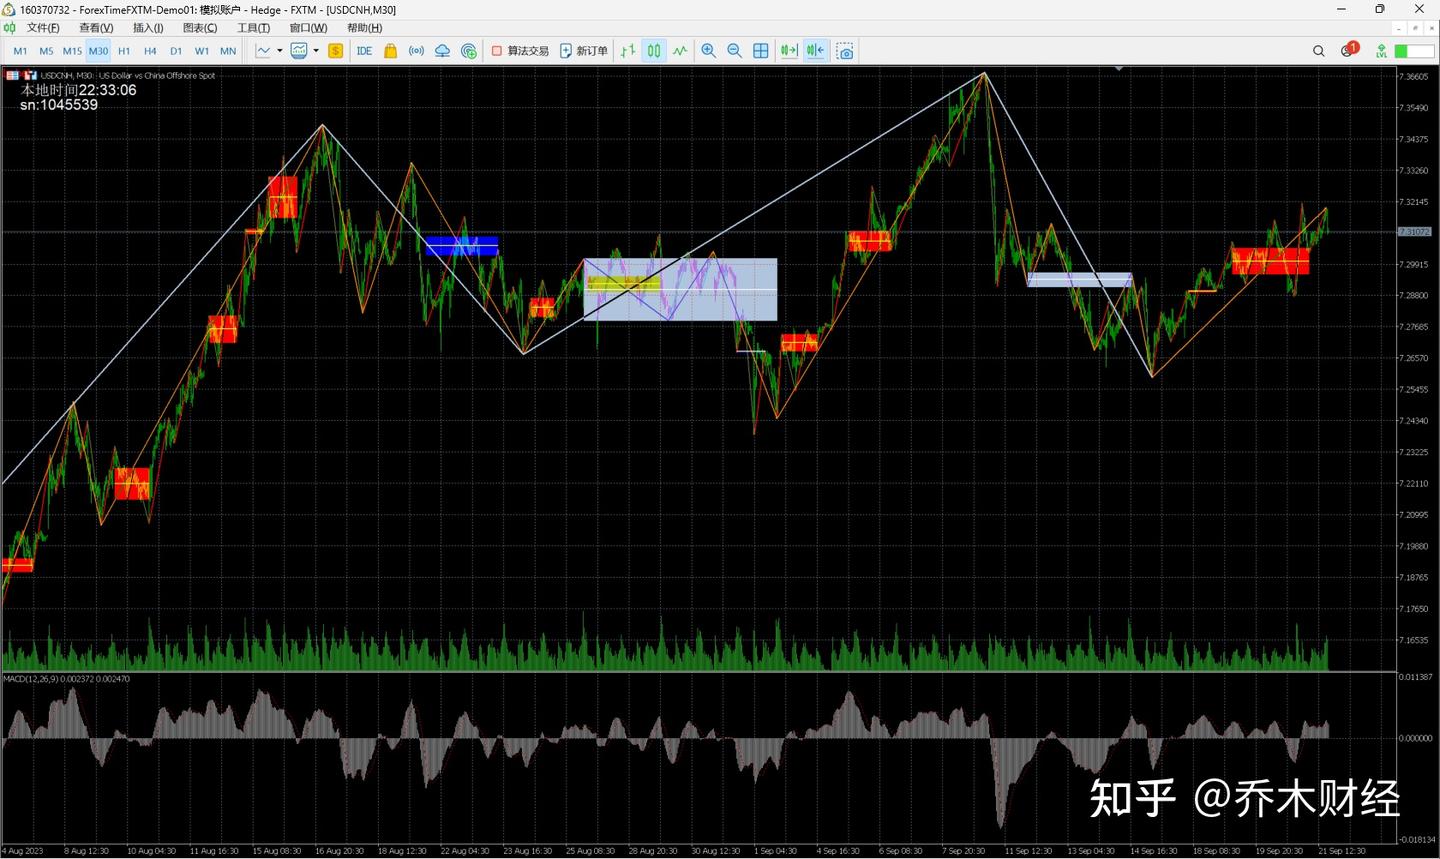The width and height of the screenshot is (1440, 859).
Task: Click the New Order (新订单) button
Action: (x=584, y=51)
